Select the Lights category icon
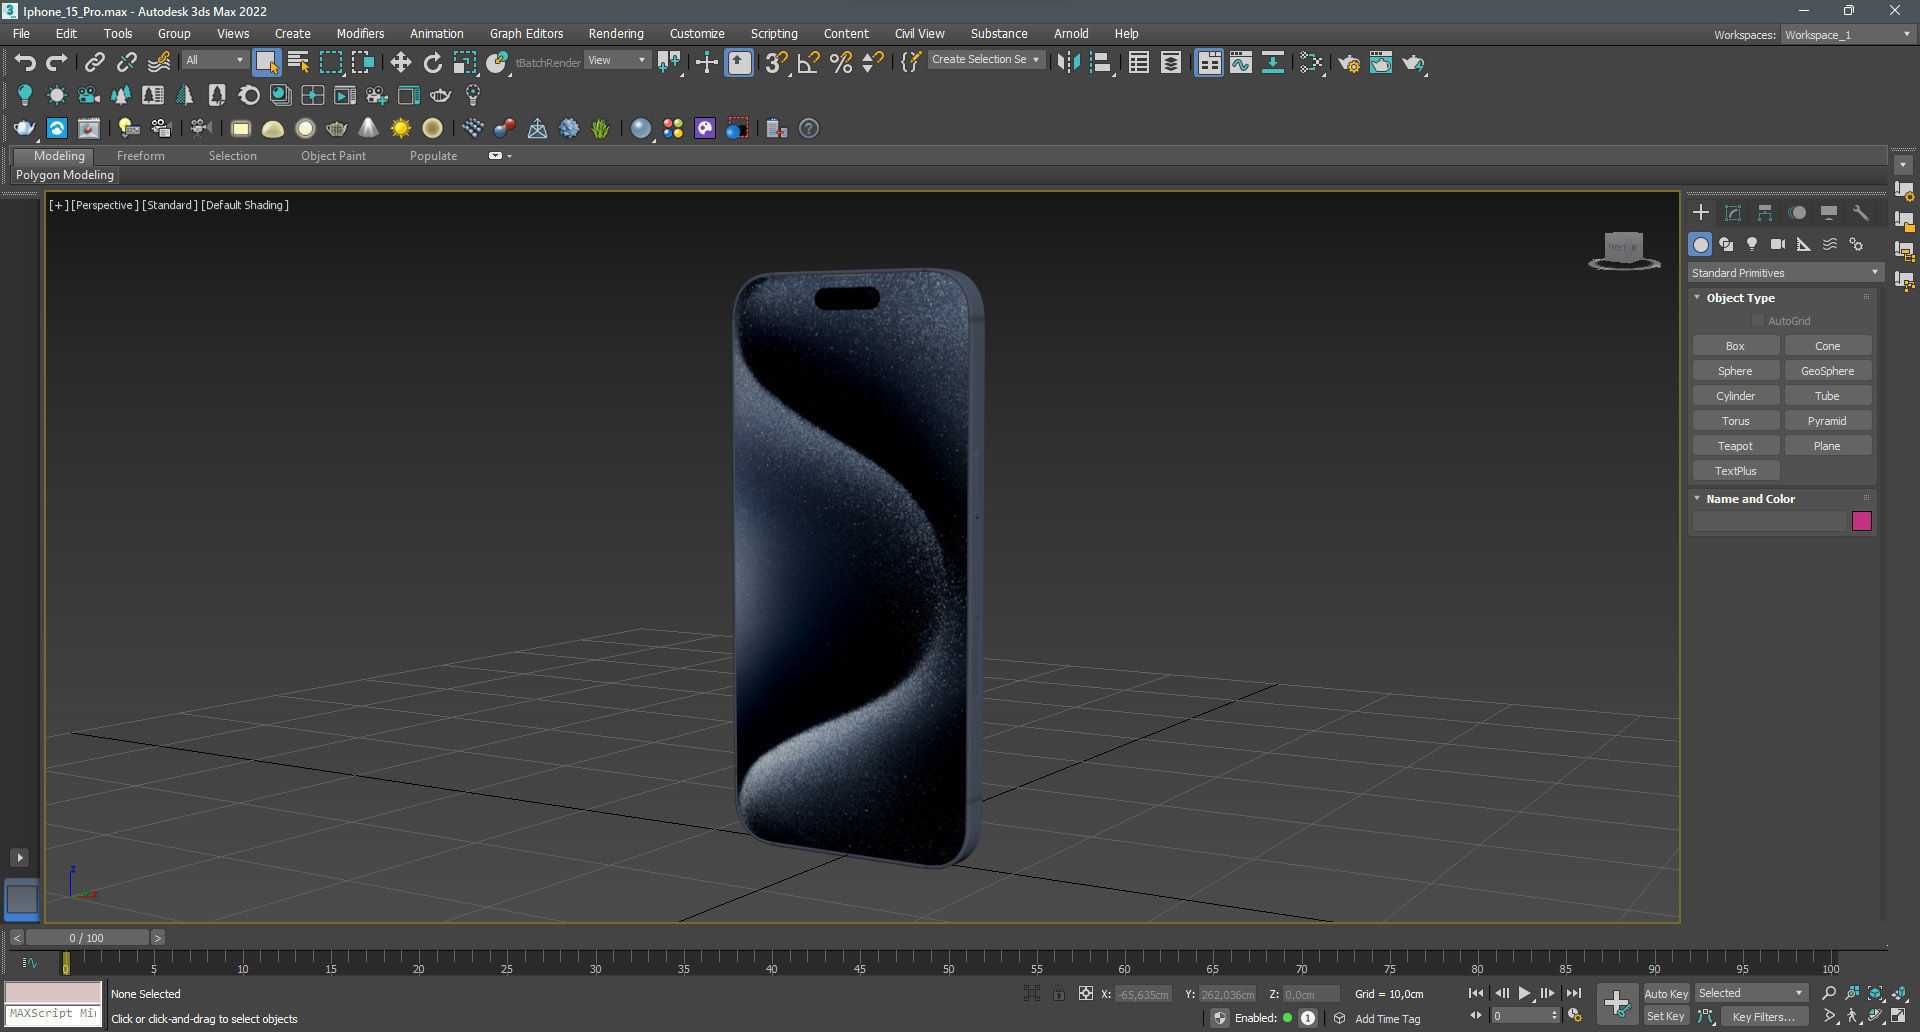This screenshot has width=1920, height=1032. [x=1752, y=244]
